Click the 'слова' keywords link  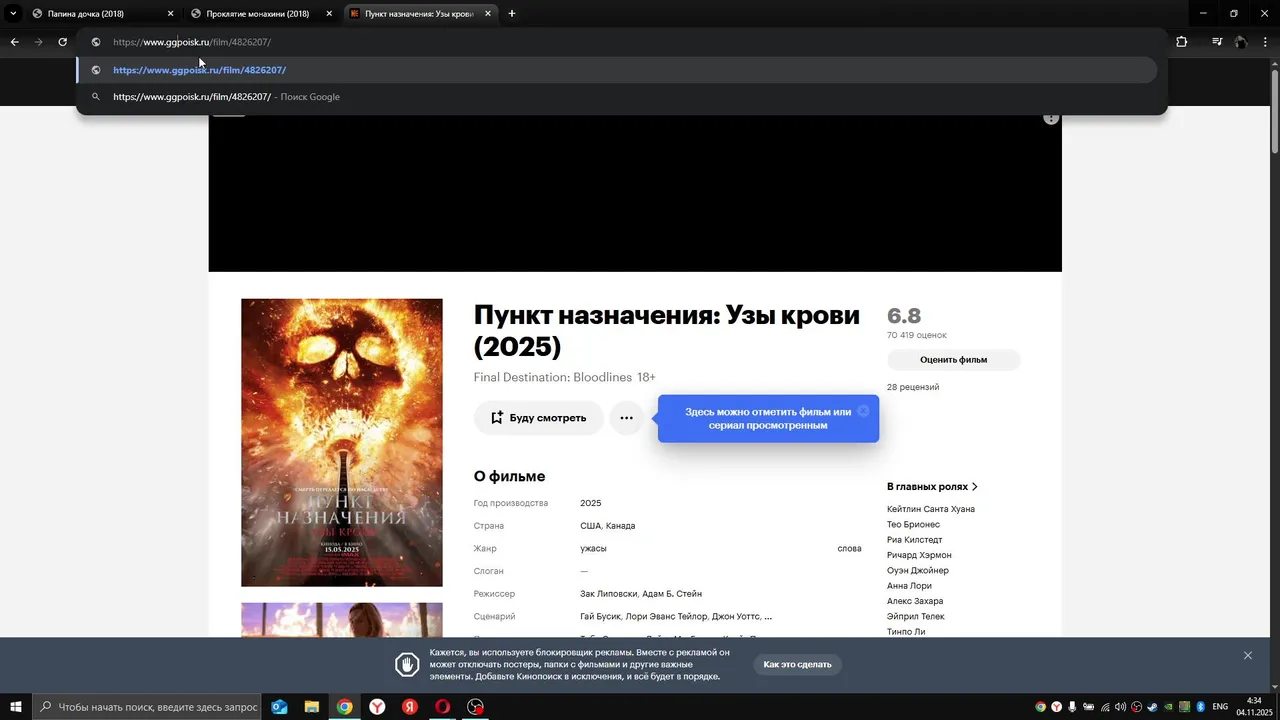click(849, 549)
